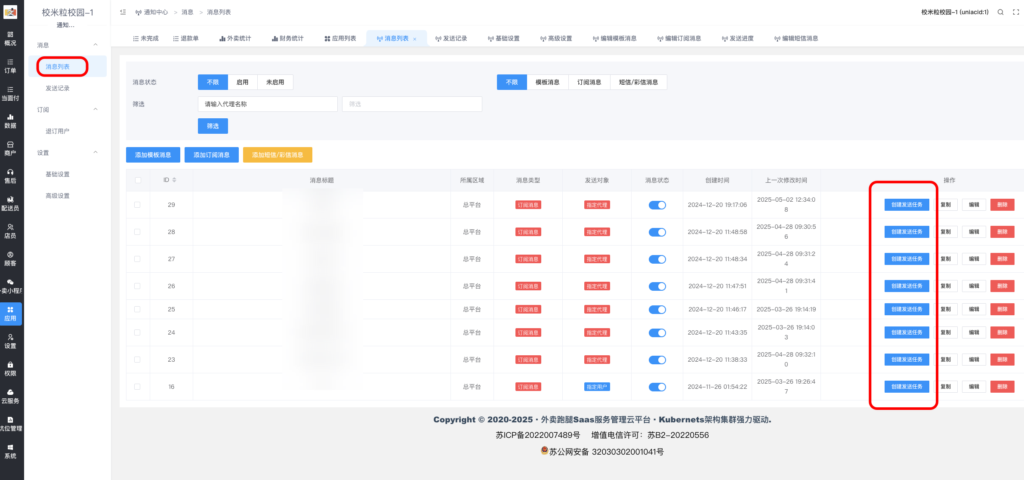Screen dimensions: 1024x480
Task: Filter message type by 订阅消息
Action: (590, 82)
